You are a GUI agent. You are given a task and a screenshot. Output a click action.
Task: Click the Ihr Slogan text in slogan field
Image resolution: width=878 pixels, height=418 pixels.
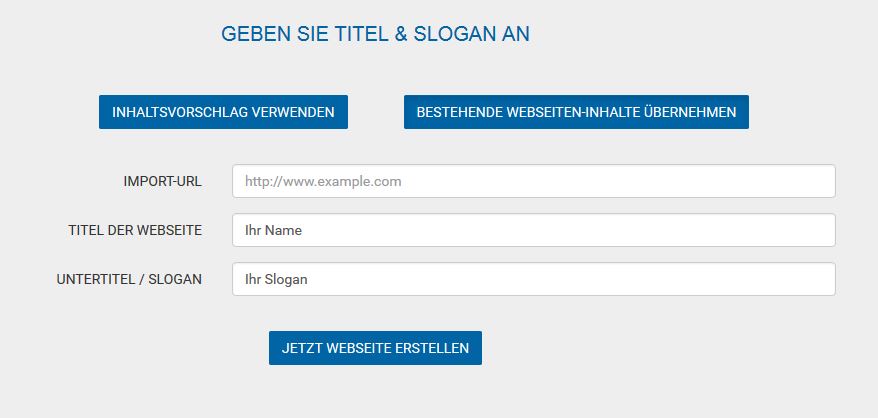(x=276, y=280)
